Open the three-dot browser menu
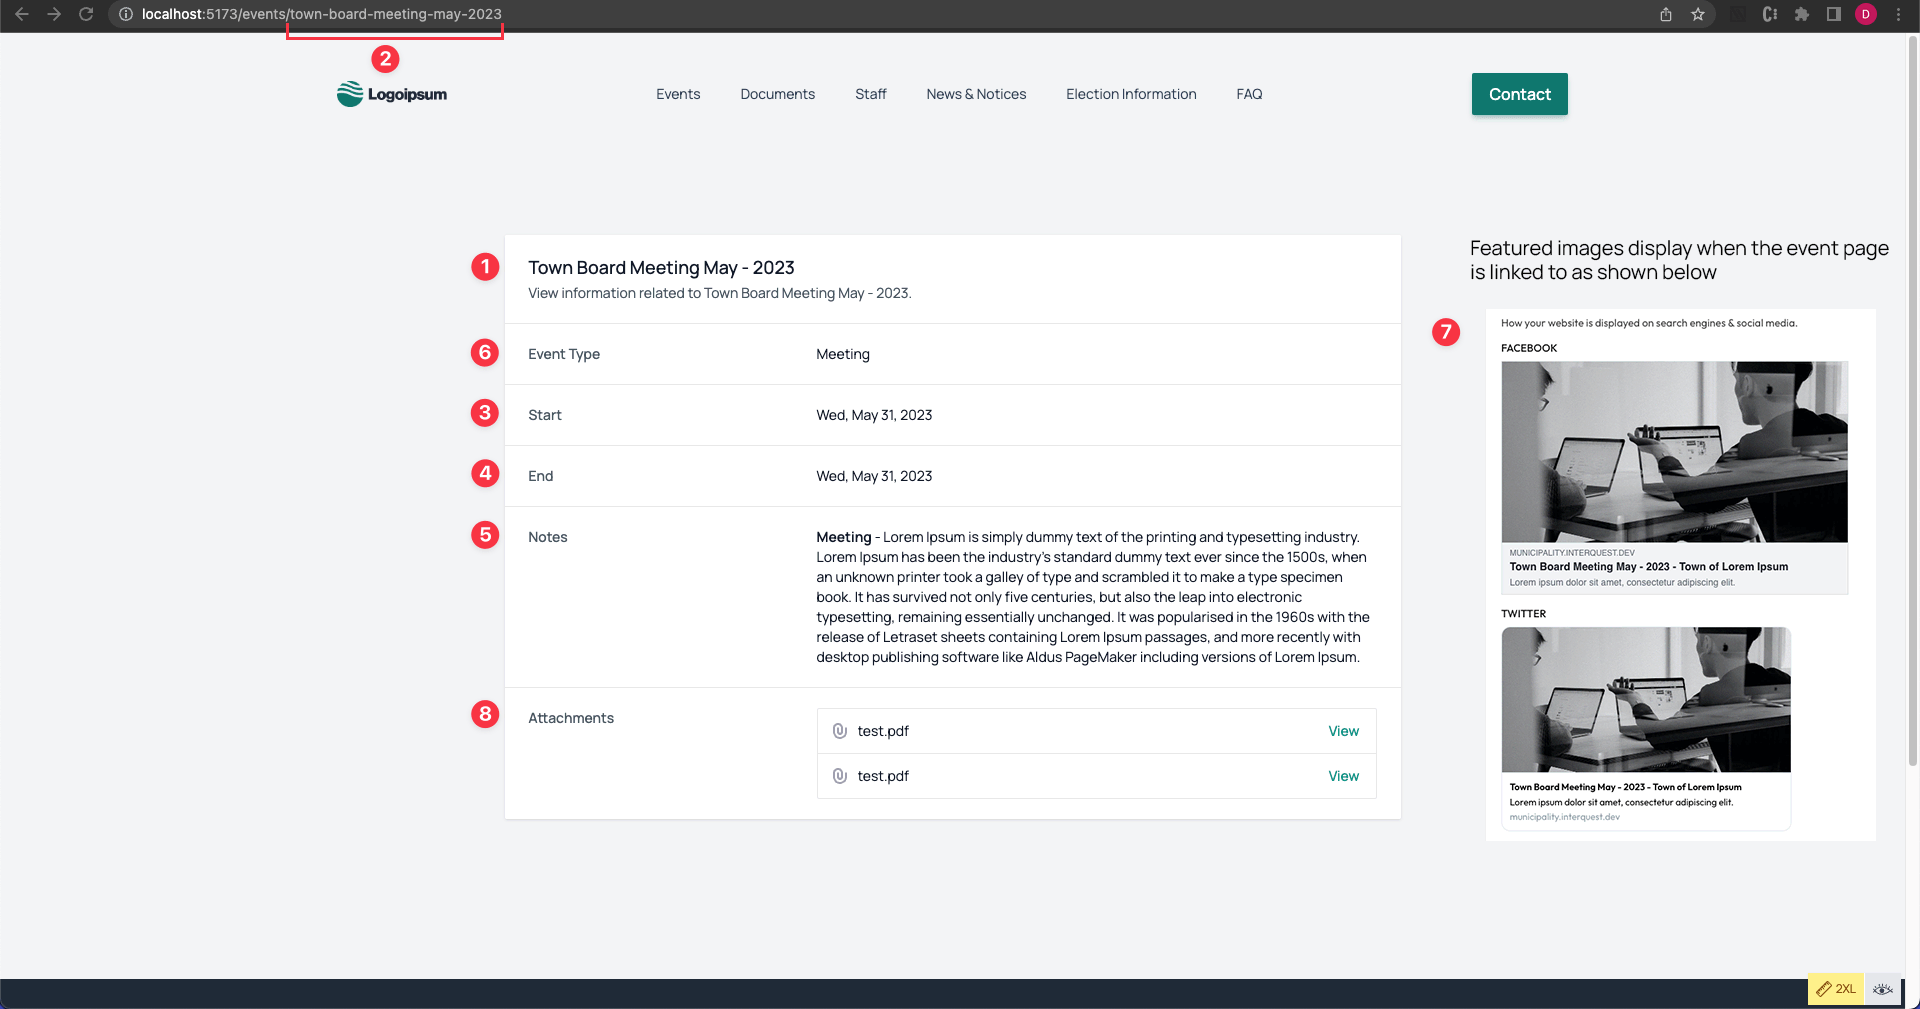1920x1009 pixels. pyautogui.click(x=1898, y=14)
